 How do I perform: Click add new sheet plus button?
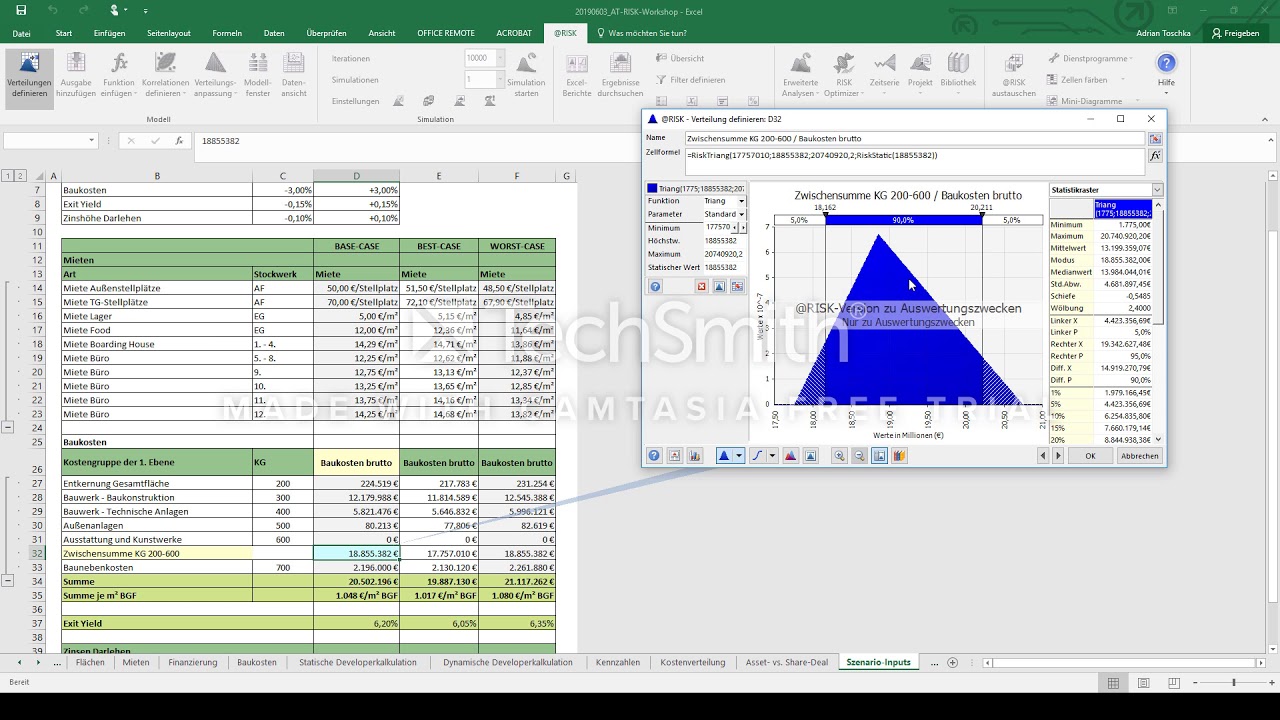point(952,662)
